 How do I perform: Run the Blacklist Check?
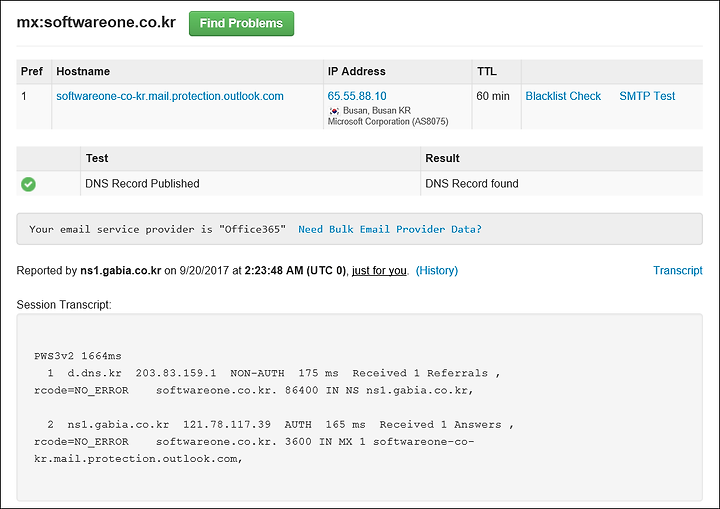click(x=563, y=96)
